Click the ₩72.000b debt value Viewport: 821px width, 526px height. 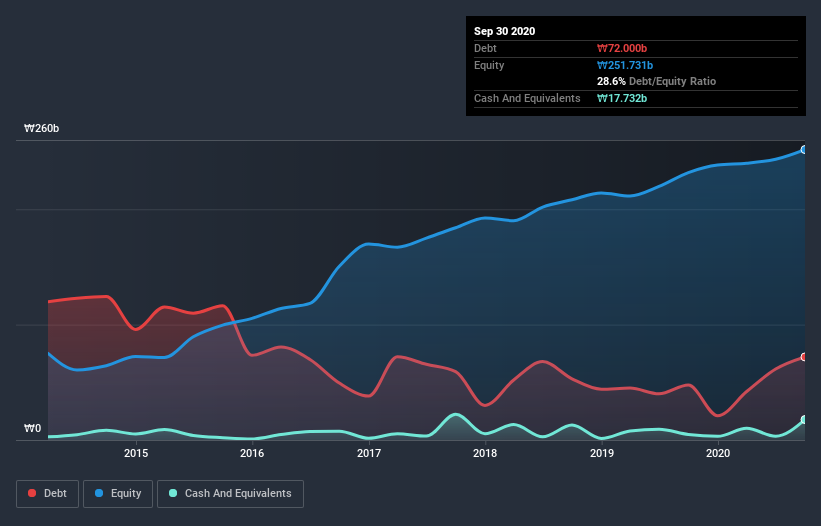pyautogui.click(x=622, y=48)
